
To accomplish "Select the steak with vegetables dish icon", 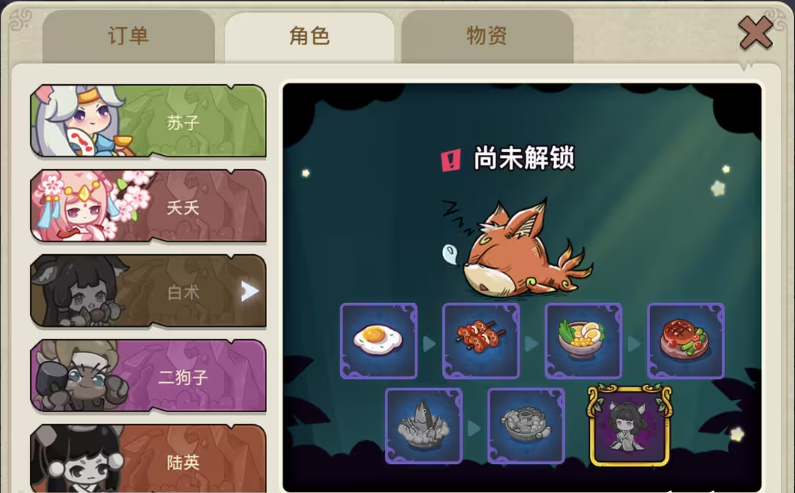I will click(686, 341).
